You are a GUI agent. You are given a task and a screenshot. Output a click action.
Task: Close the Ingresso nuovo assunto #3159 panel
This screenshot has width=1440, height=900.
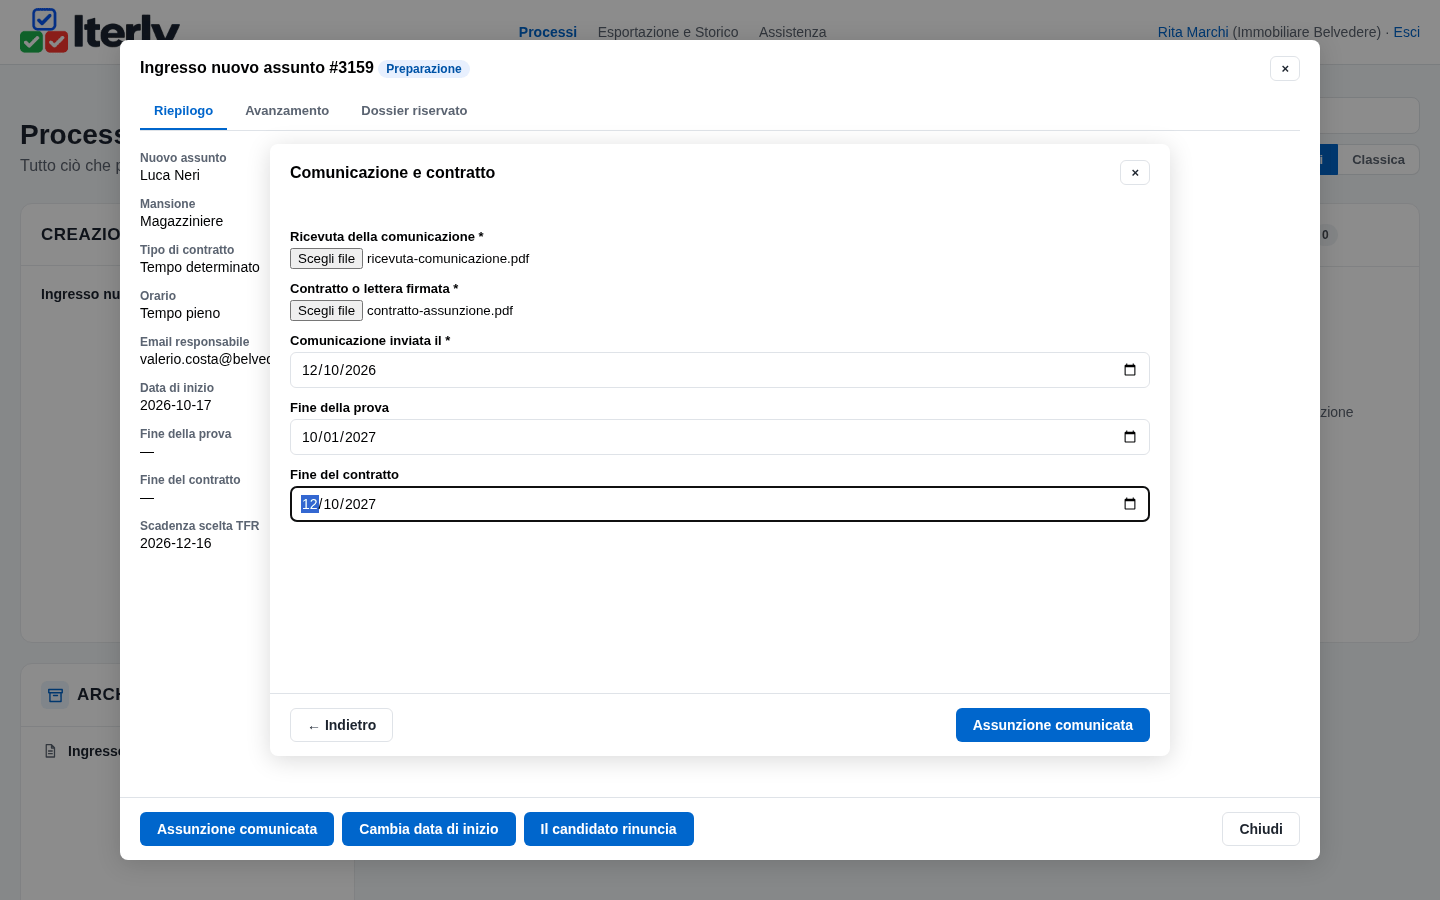click(1285, 69)
